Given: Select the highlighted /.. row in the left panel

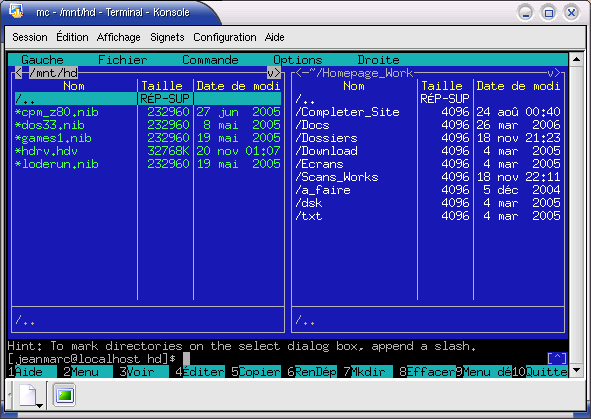Looking at the screenshot, I should click(x=148, y=99).
